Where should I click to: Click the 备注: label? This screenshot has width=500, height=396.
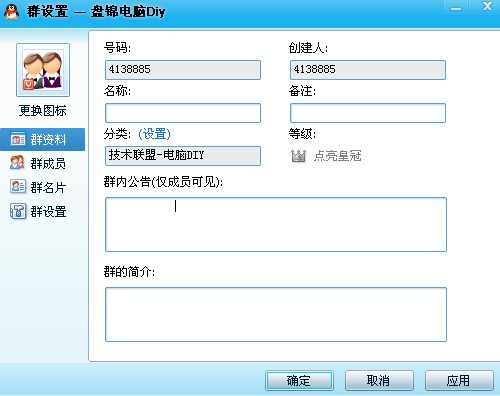(x=302, y=91)
